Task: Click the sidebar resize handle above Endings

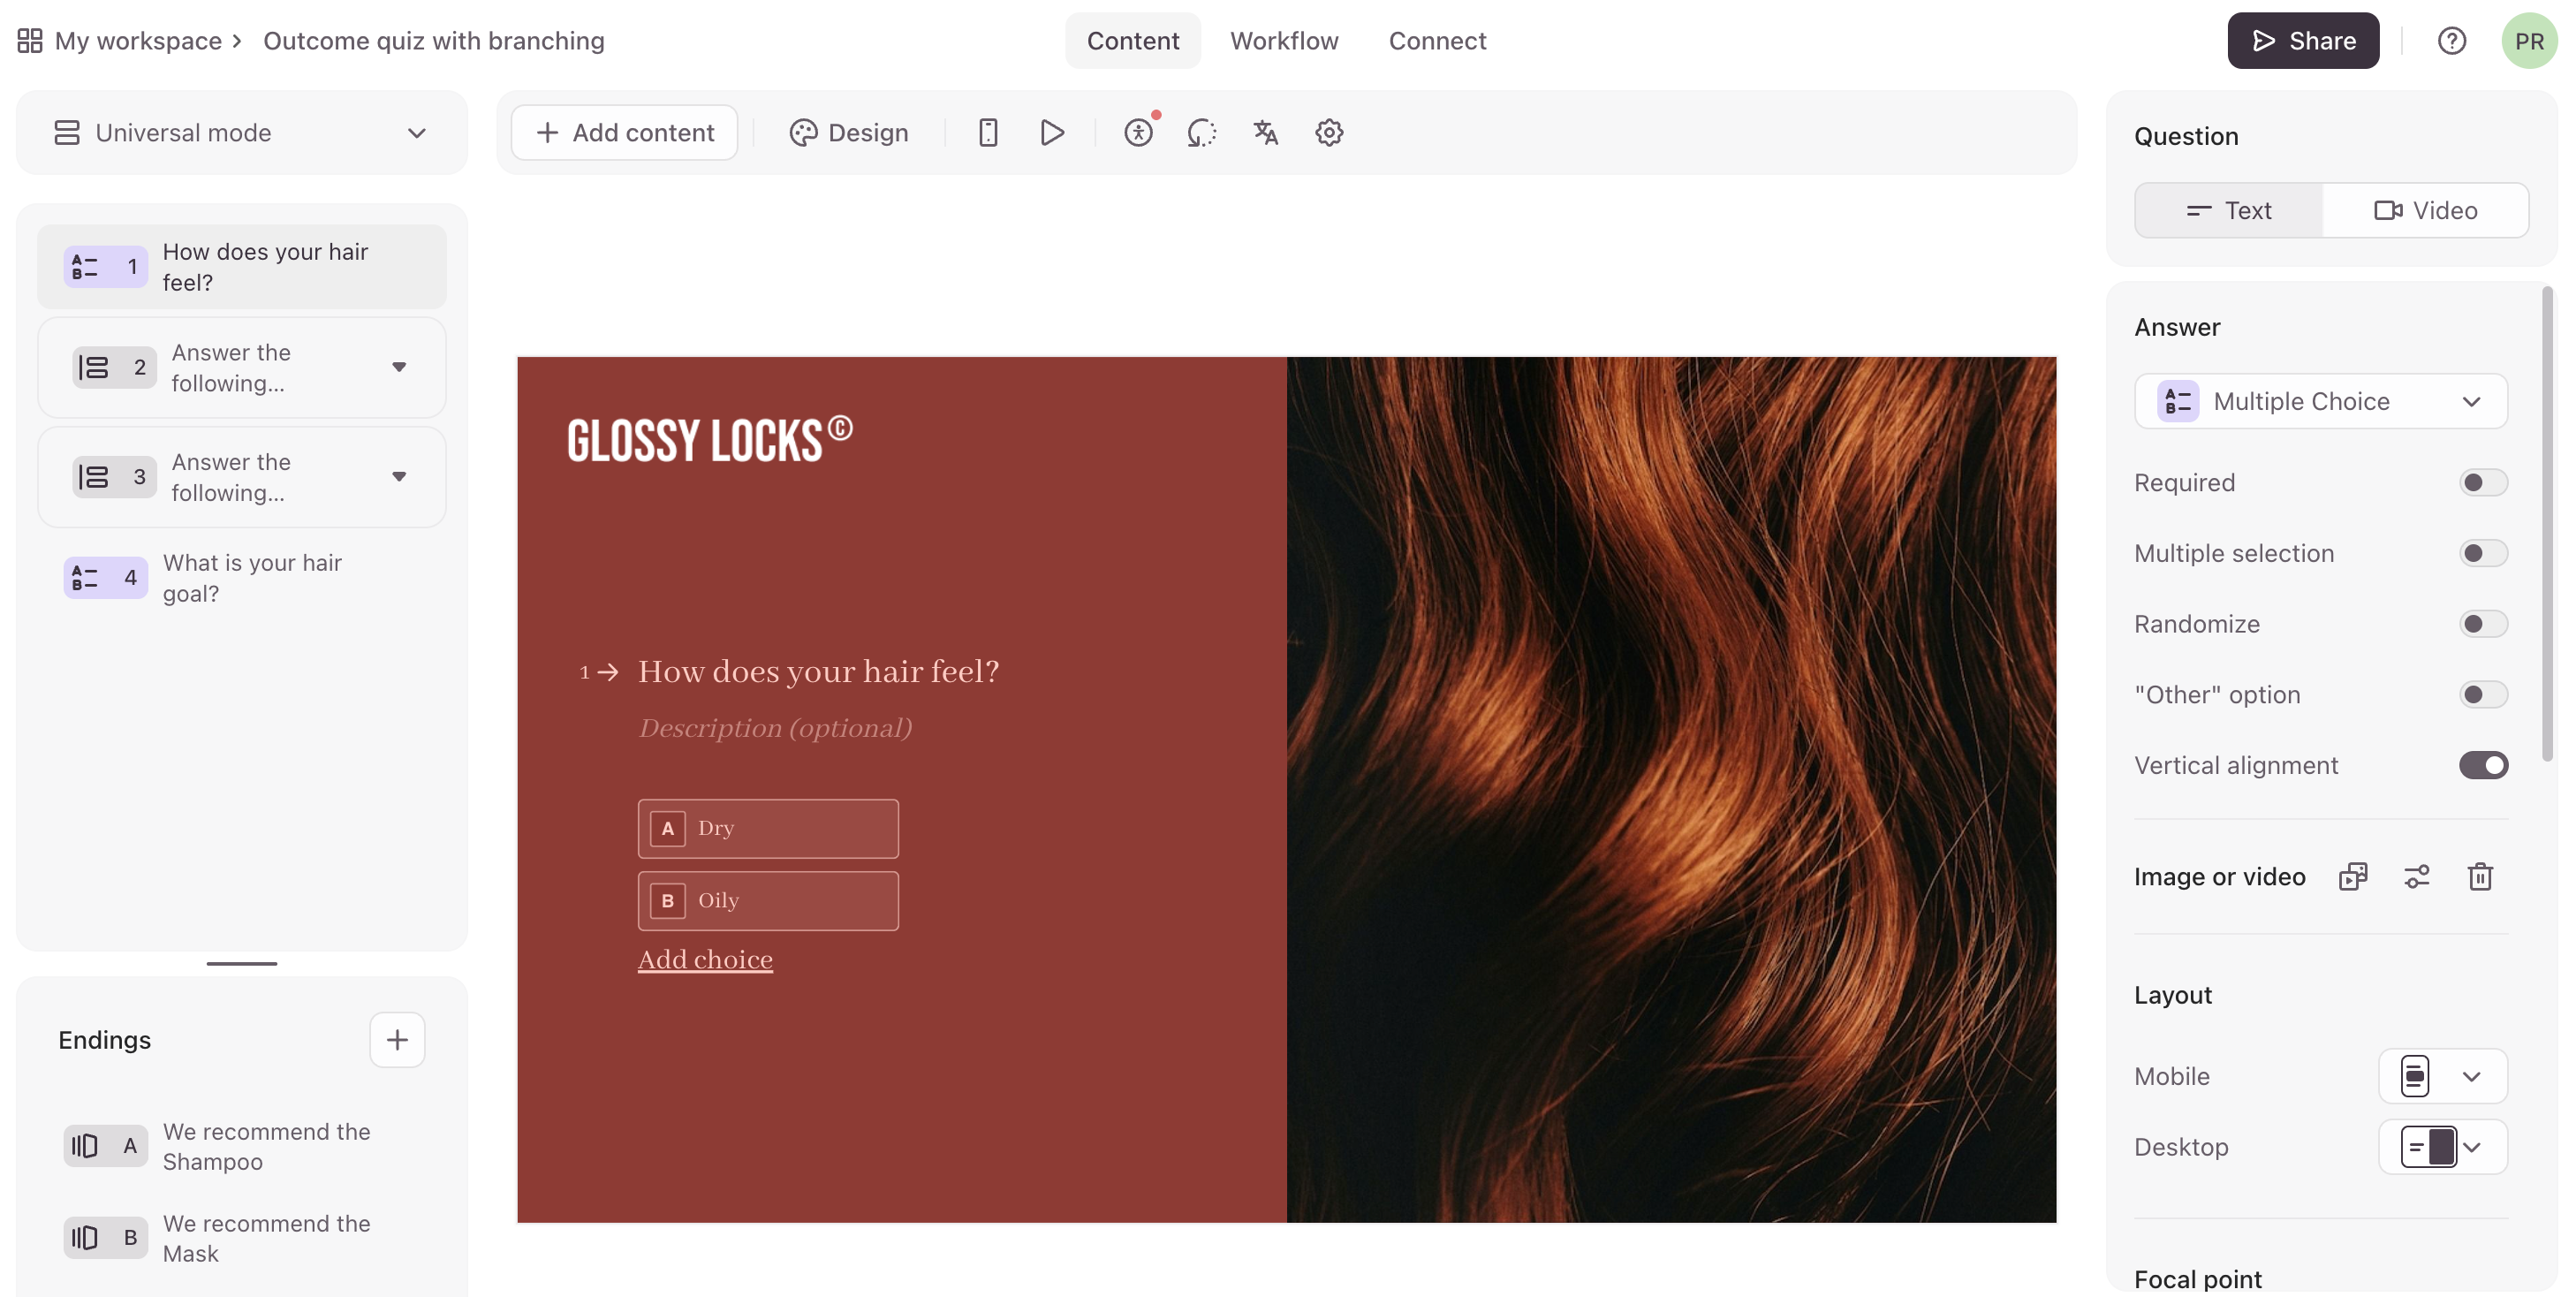Action: pyautogui.click(x=242, y=964)
